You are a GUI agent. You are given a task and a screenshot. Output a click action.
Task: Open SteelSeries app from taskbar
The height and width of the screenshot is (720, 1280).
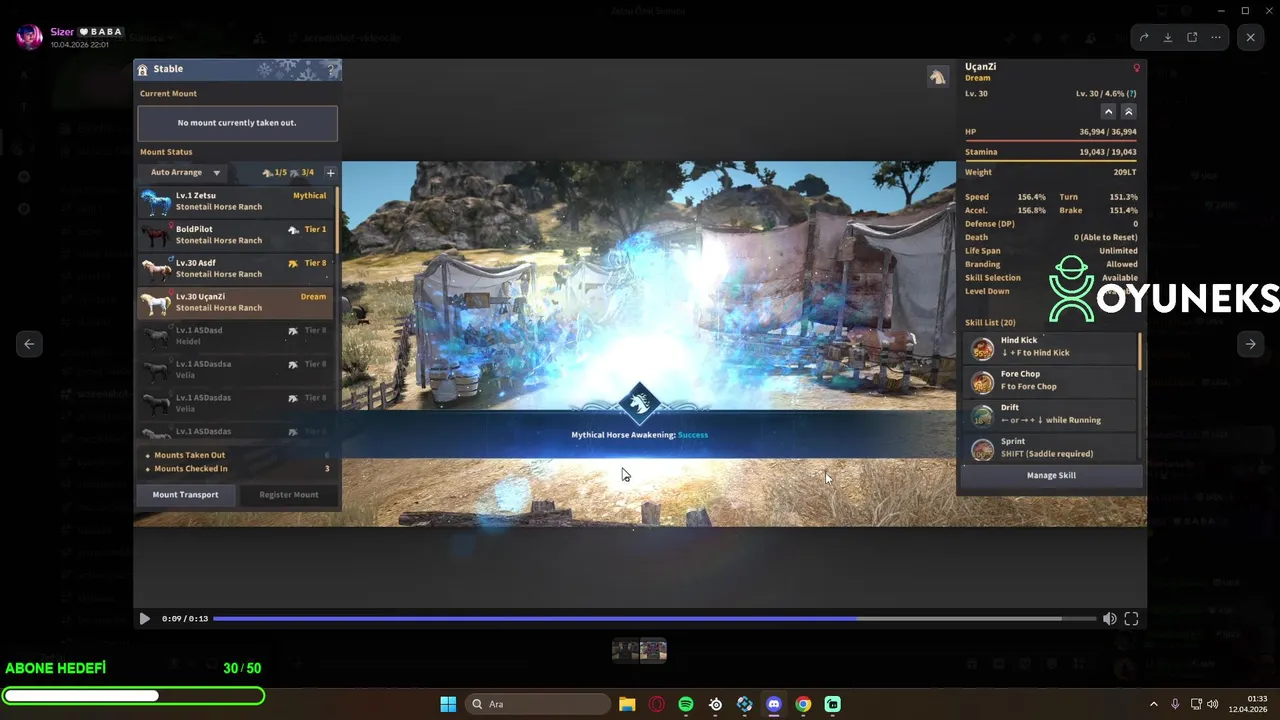[x=716, y=704]
